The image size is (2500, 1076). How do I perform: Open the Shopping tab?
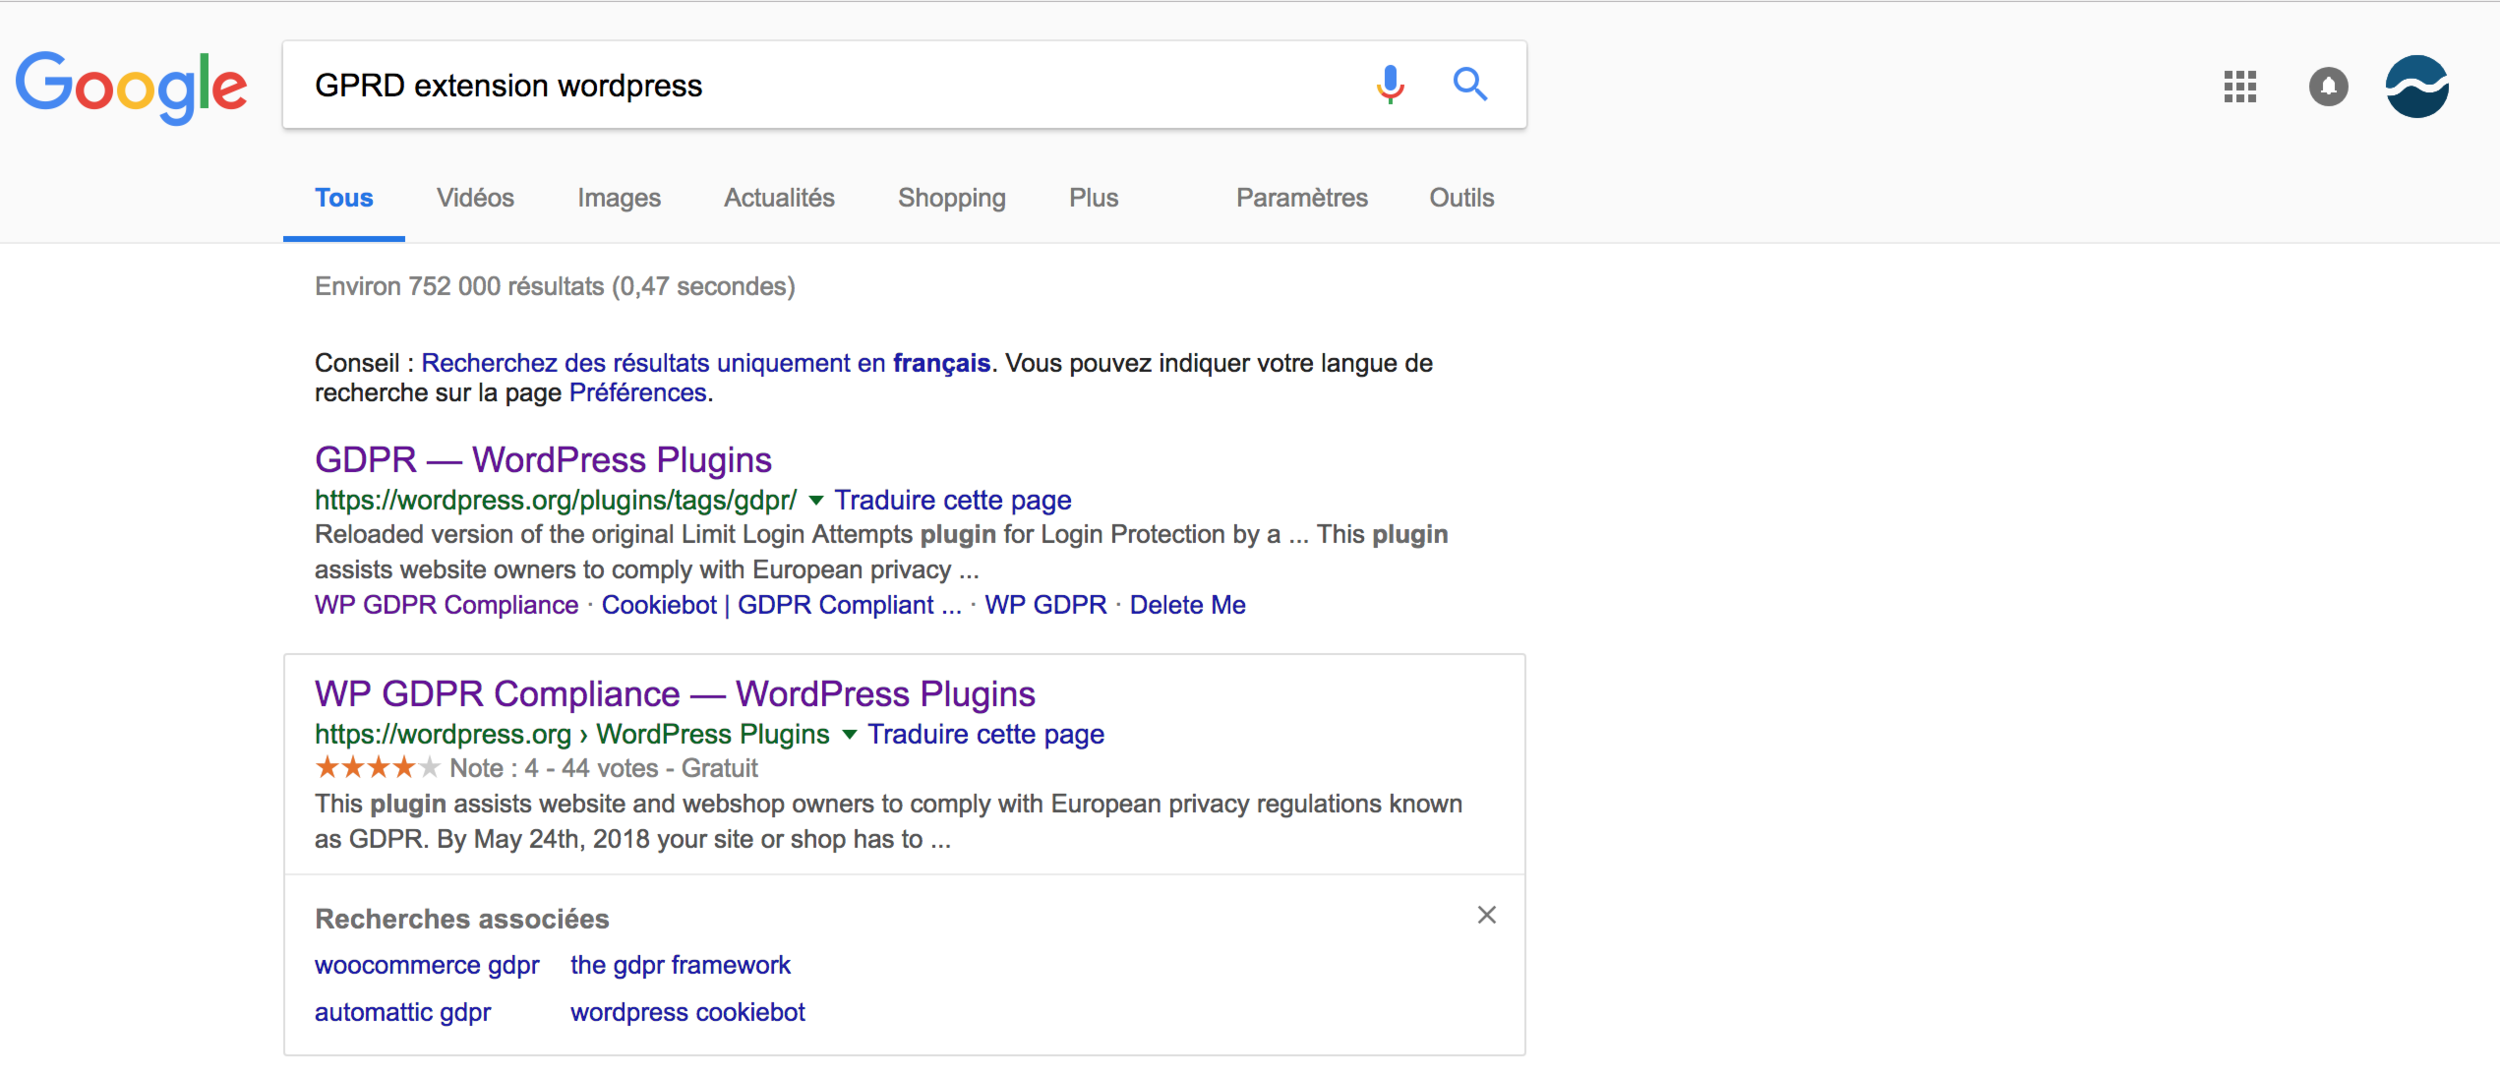(x=952, y=198)
